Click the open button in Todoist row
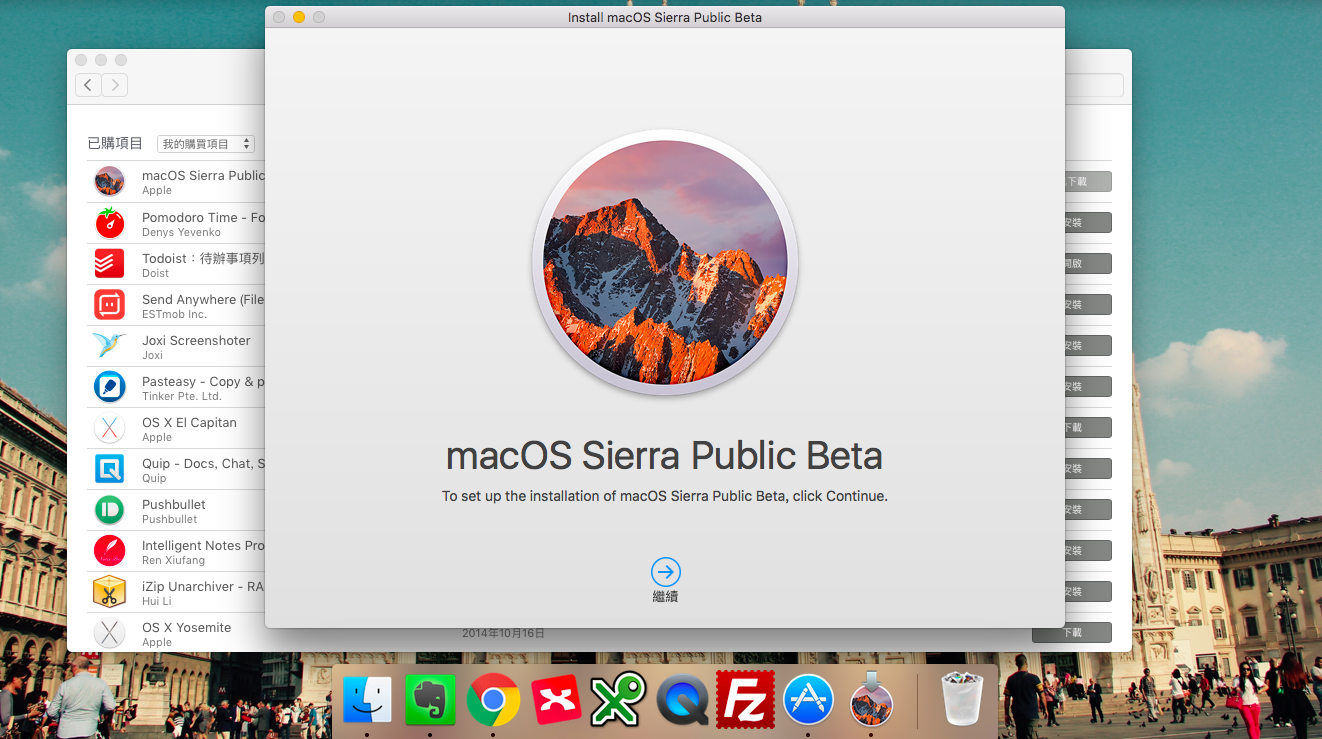The width and height of the screenshot is (1322, 739). point(1088,264)
